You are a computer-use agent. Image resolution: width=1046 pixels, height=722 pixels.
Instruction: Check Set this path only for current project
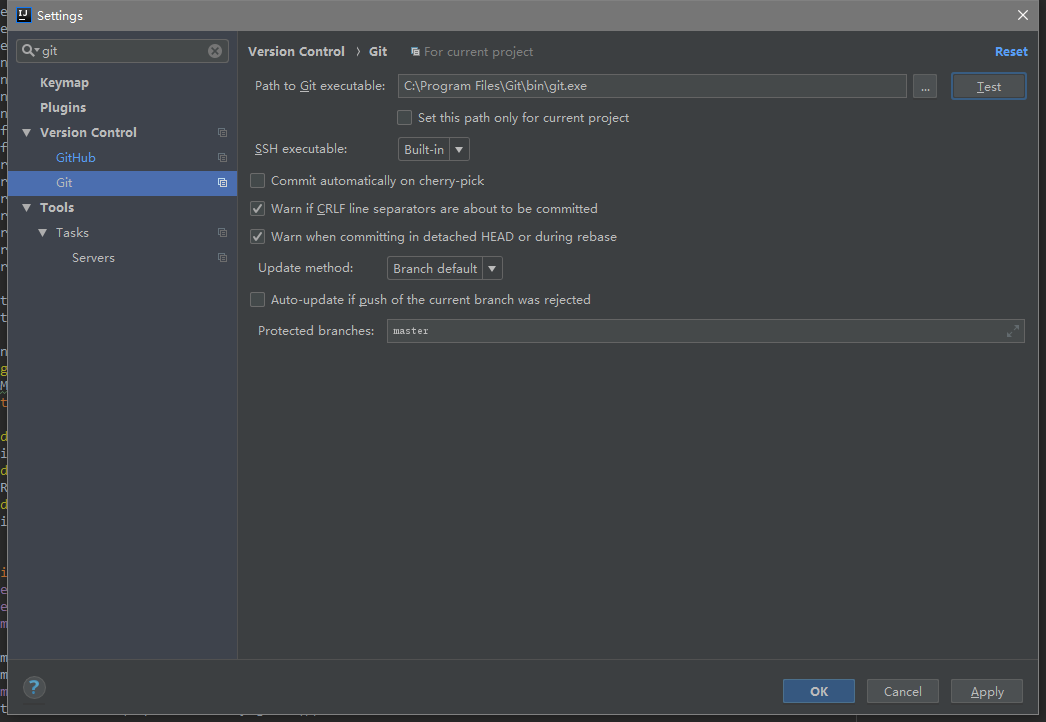(x=405, y=118)
